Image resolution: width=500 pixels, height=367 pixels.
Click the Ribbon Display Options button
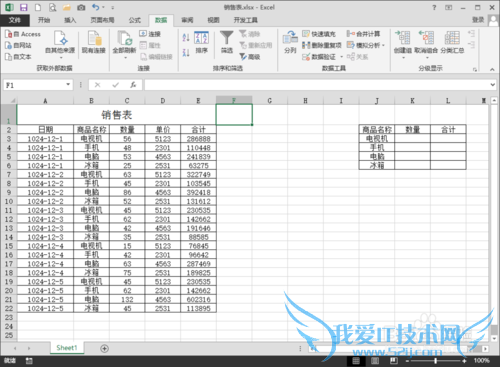[448, 7]
